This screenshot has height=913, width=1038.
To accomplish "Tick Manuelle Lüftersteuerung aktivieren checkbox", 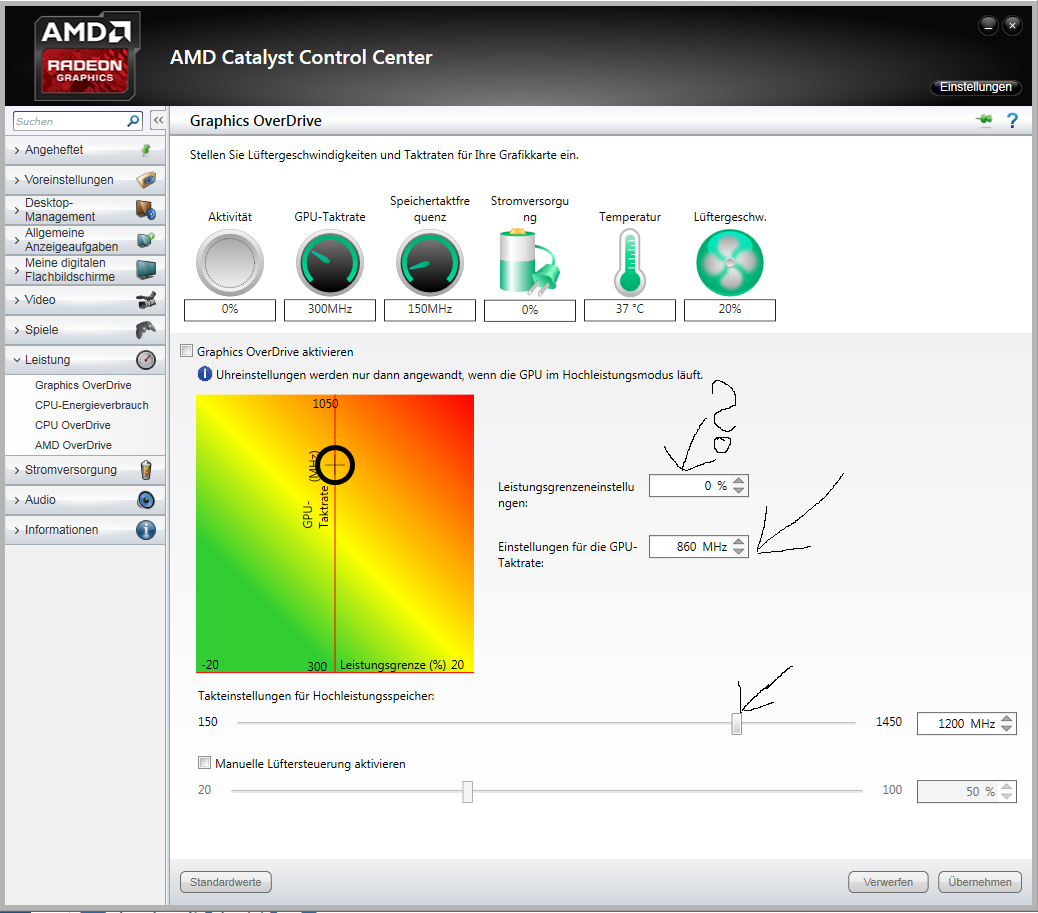I will pos(205,763).
